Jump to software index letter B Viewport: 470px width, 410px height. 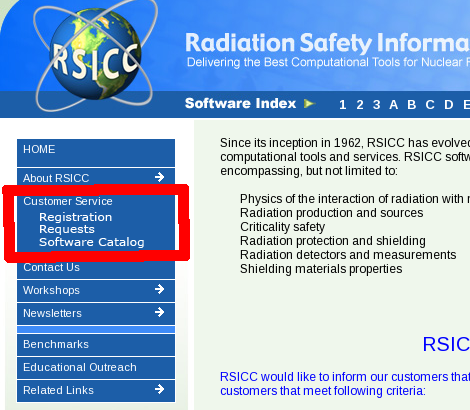tap(412, 105)
